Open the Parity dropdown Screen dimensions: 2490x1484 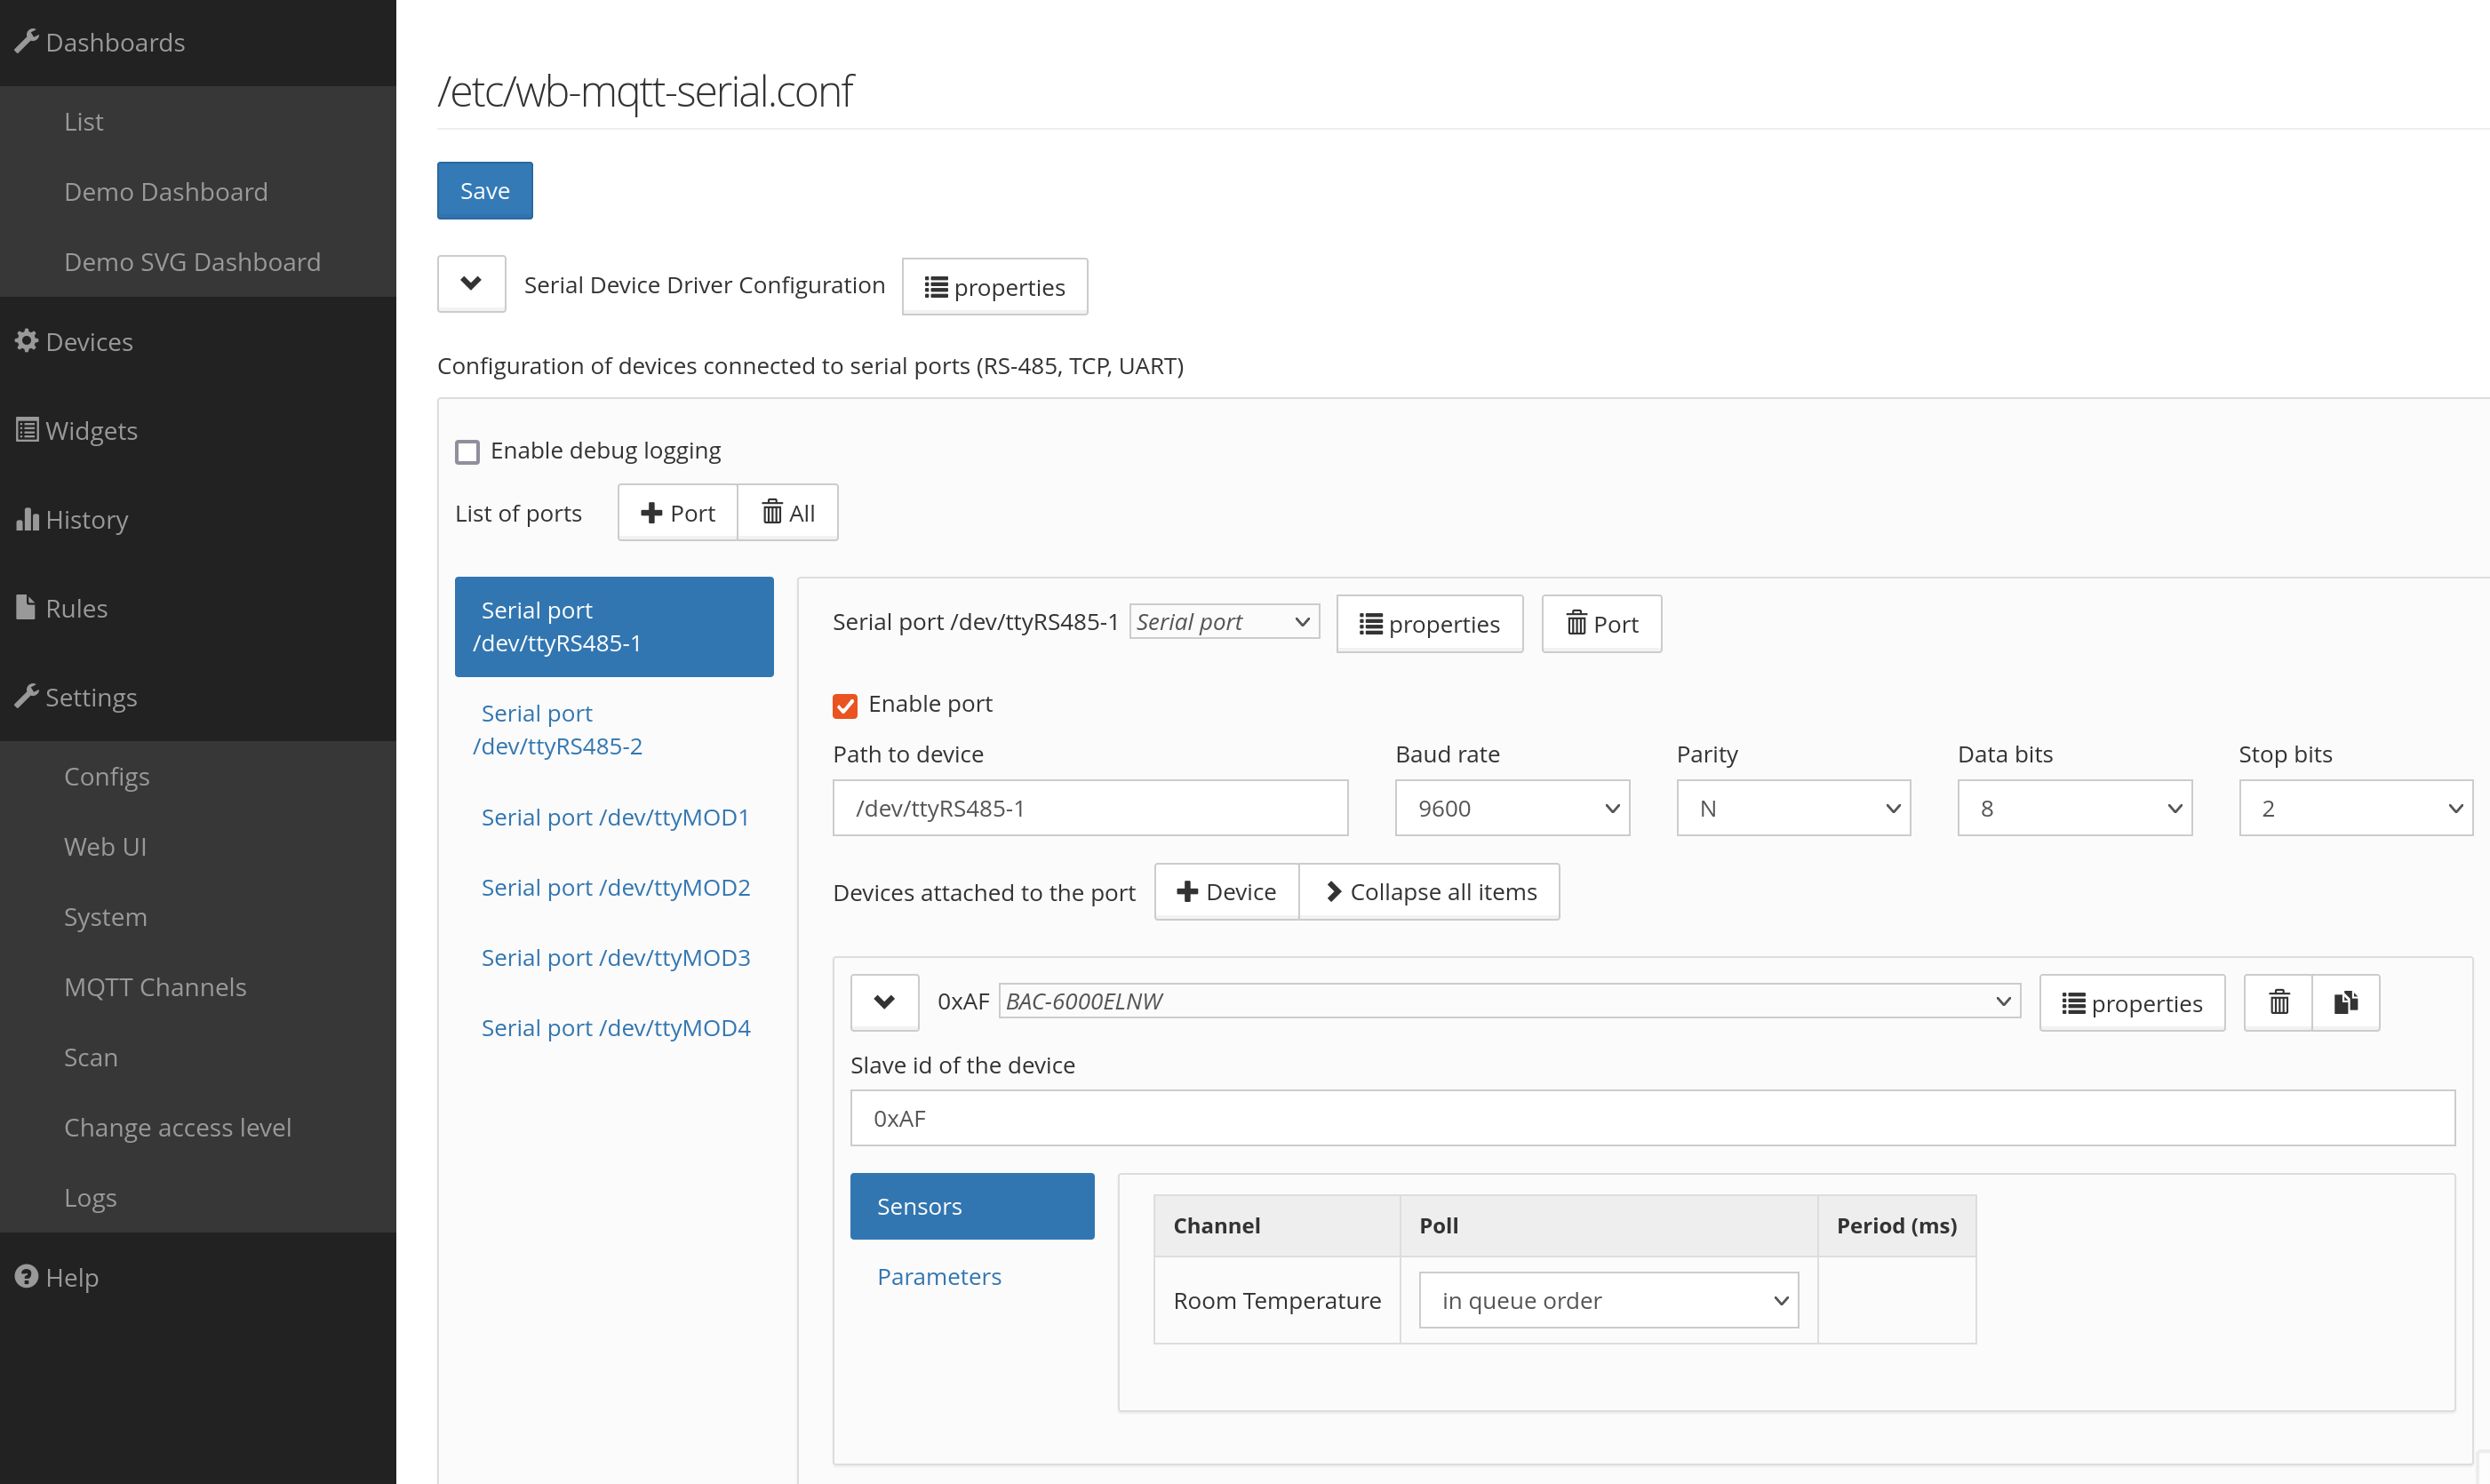pyautogui.click(x=1793, y=808)
